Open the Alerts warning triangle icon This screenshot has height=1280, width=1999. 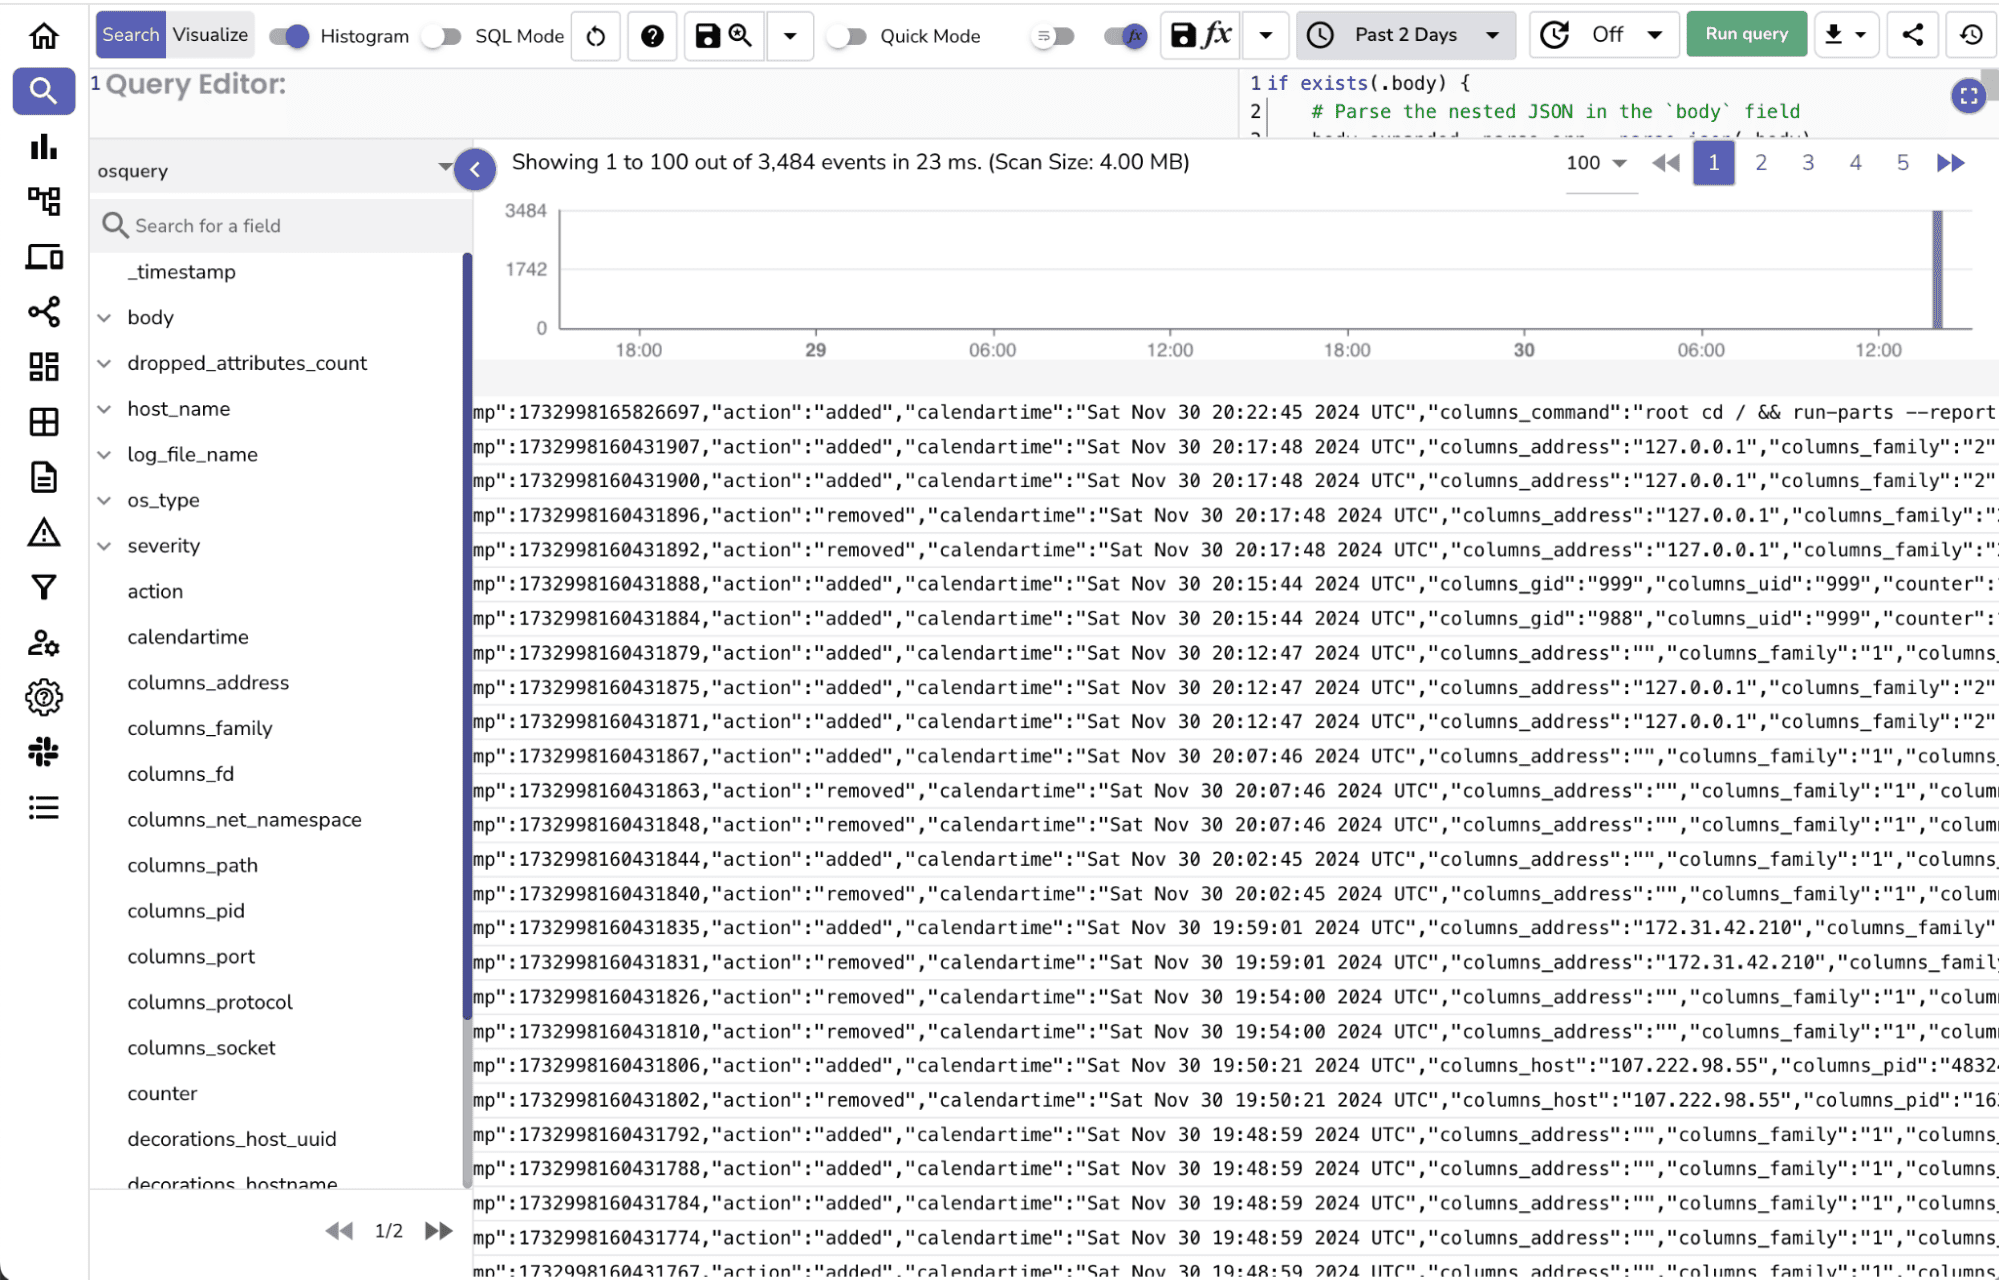[x=43, y=532]
